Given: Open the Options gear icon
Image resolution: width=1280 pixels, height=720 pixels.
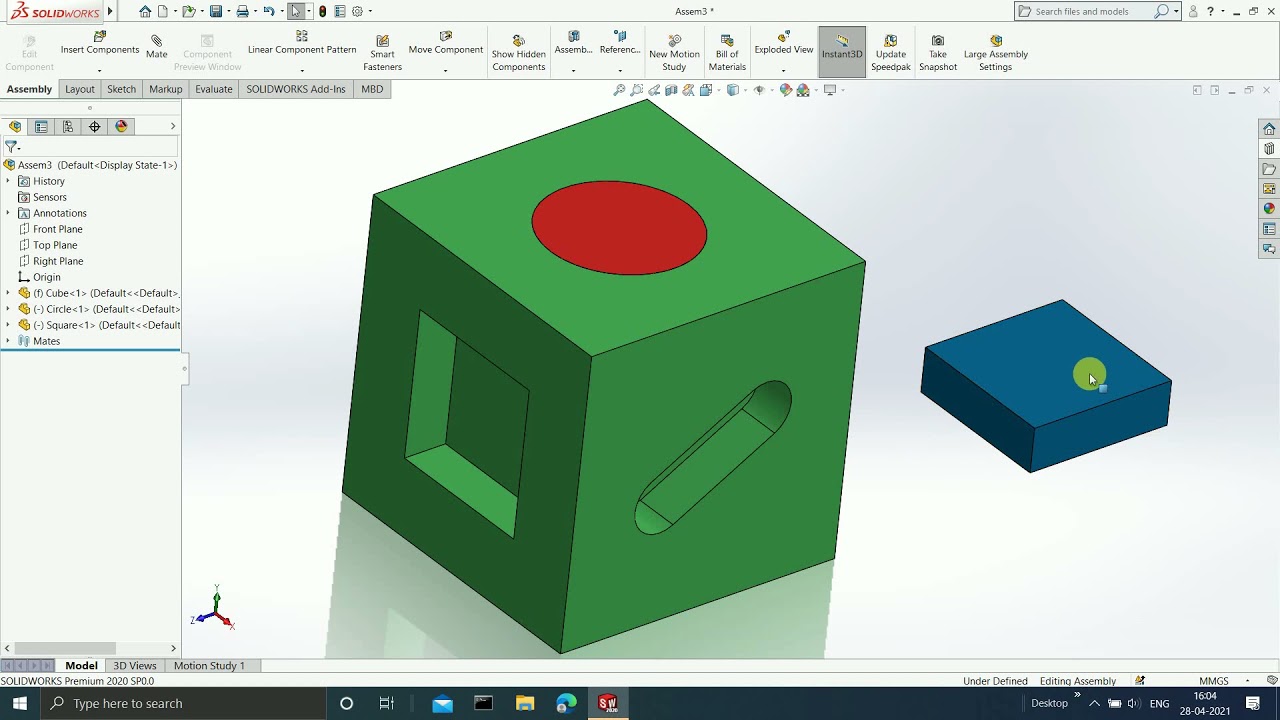Looking at the screenshot, I should 357,12.
